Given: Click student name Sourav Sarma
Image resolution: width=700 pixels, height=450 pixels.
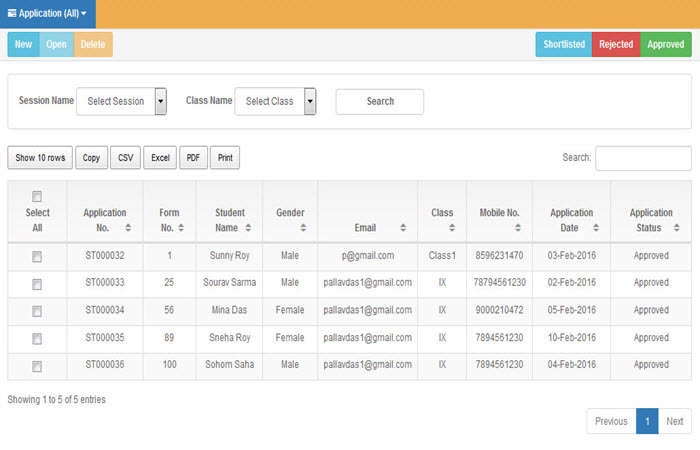Looking at the screenshot, I should (x=229, y=283).
